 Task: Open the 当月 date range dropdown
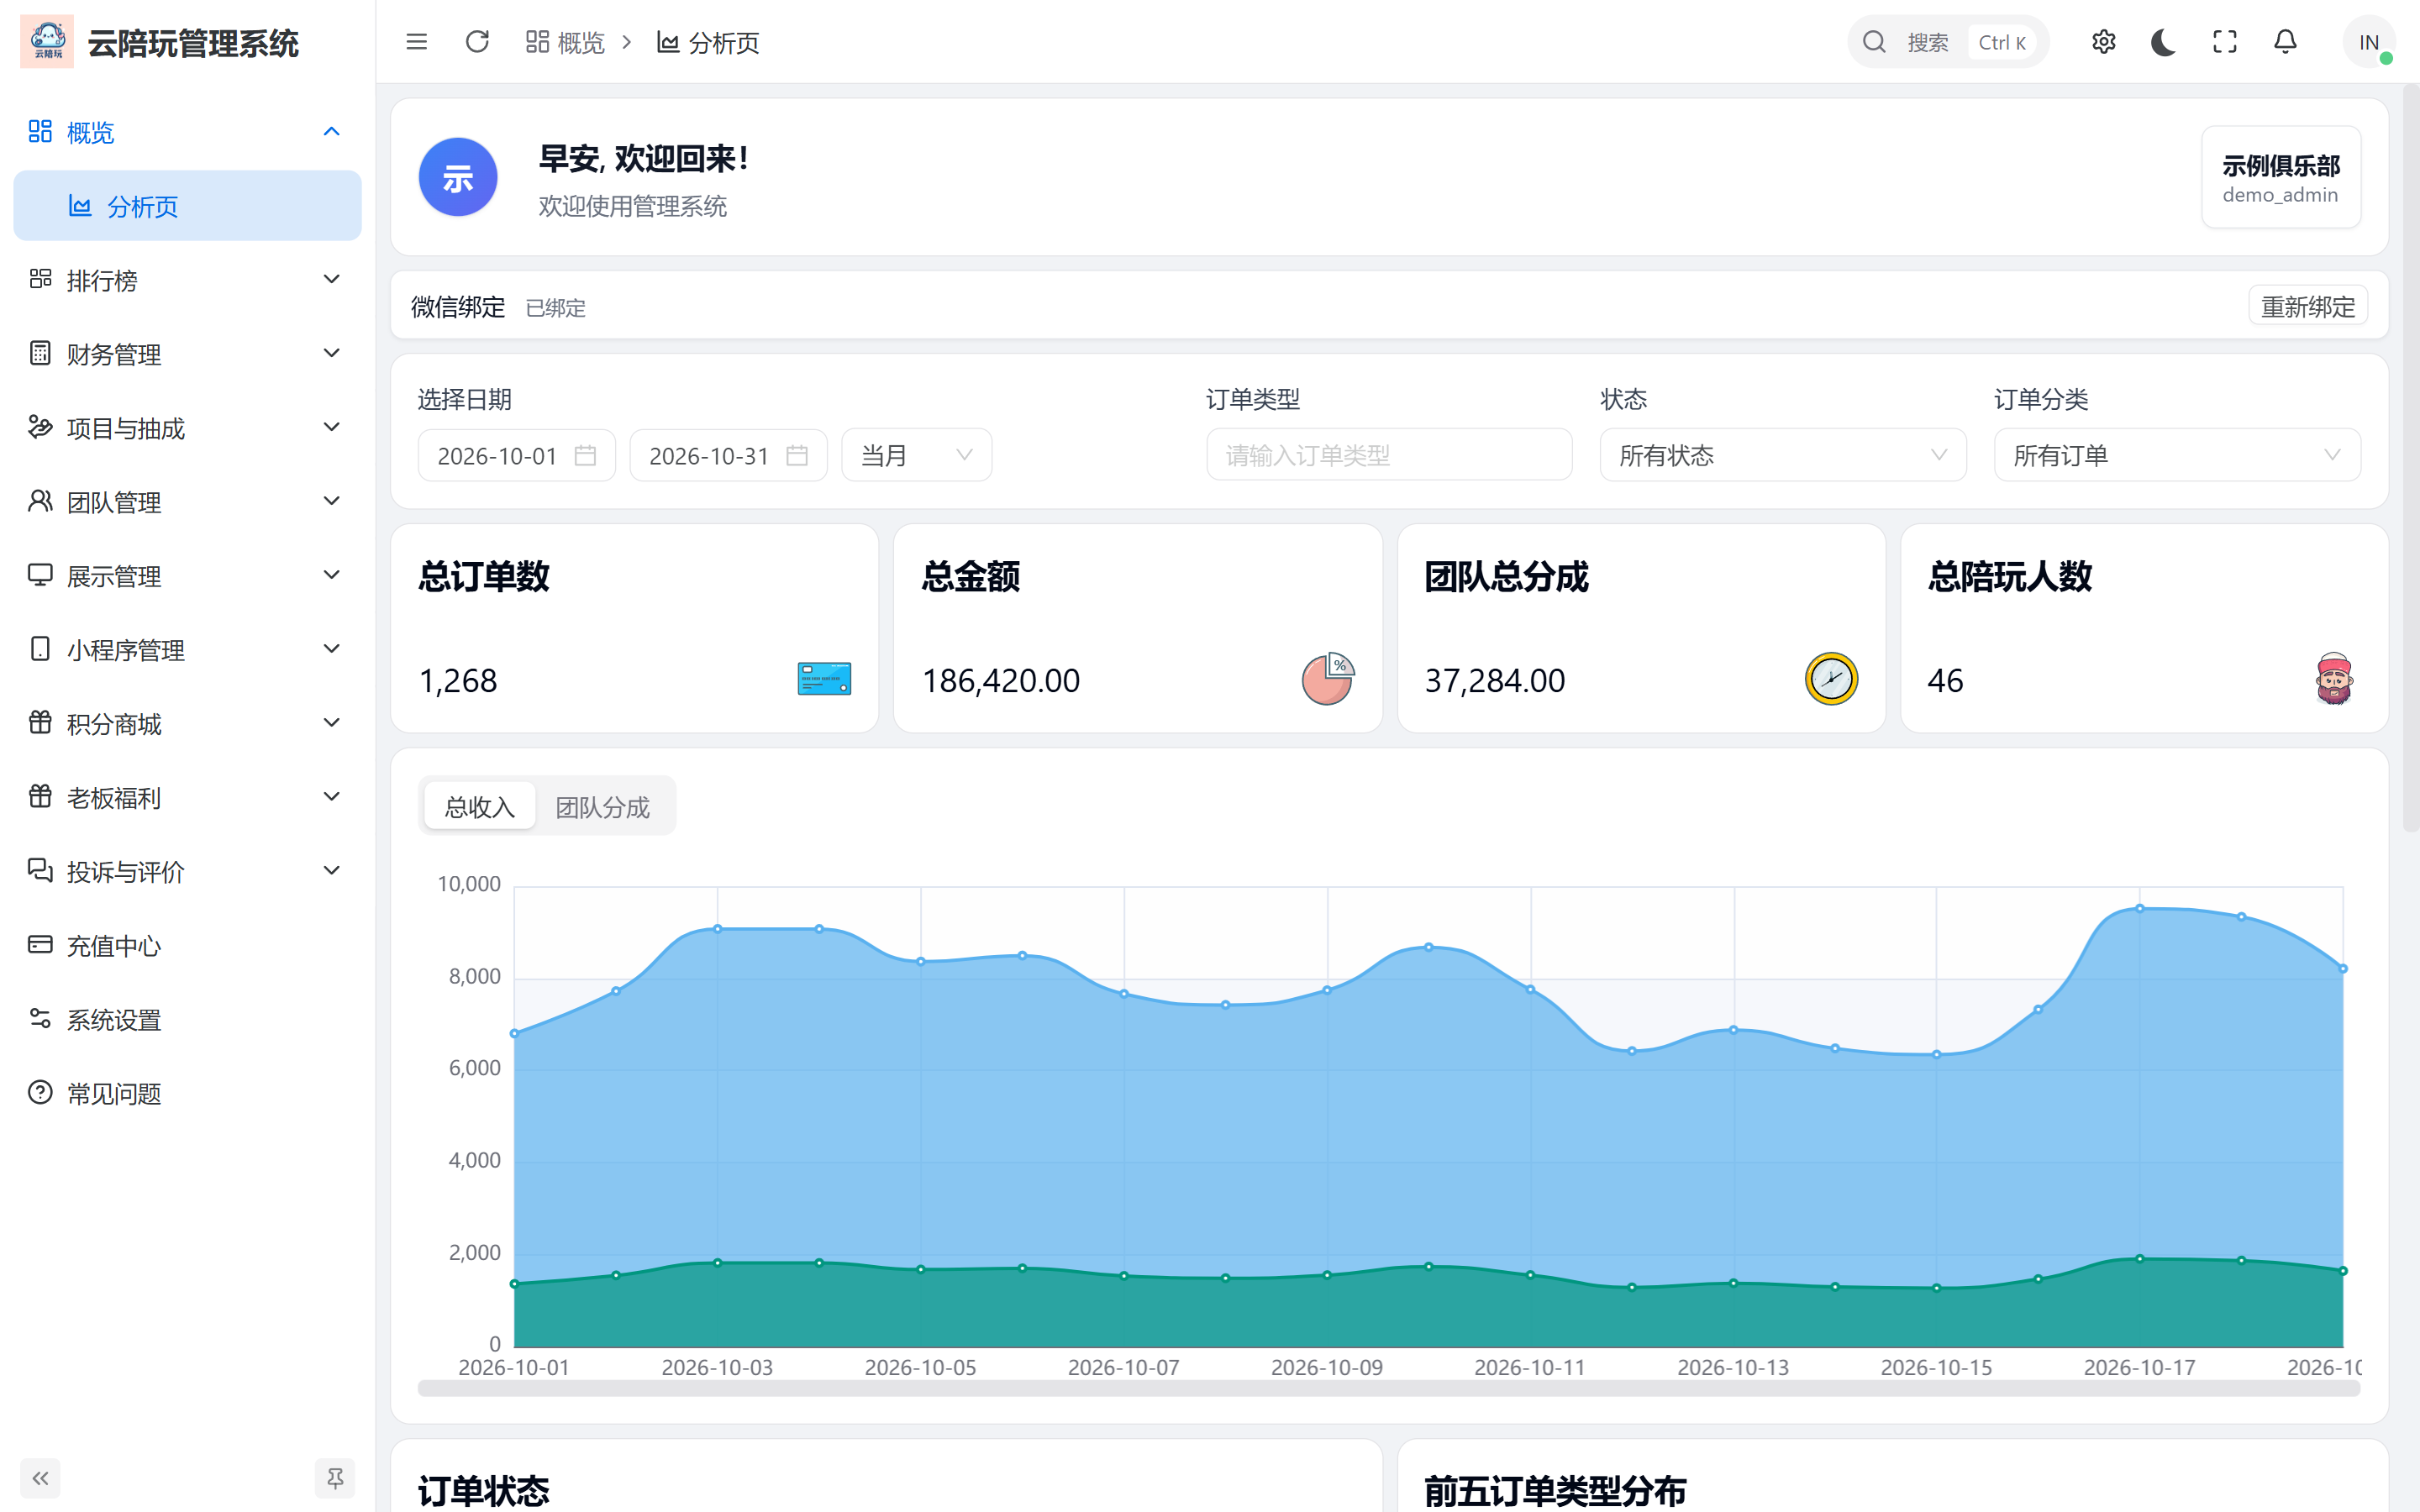[917, 456]
